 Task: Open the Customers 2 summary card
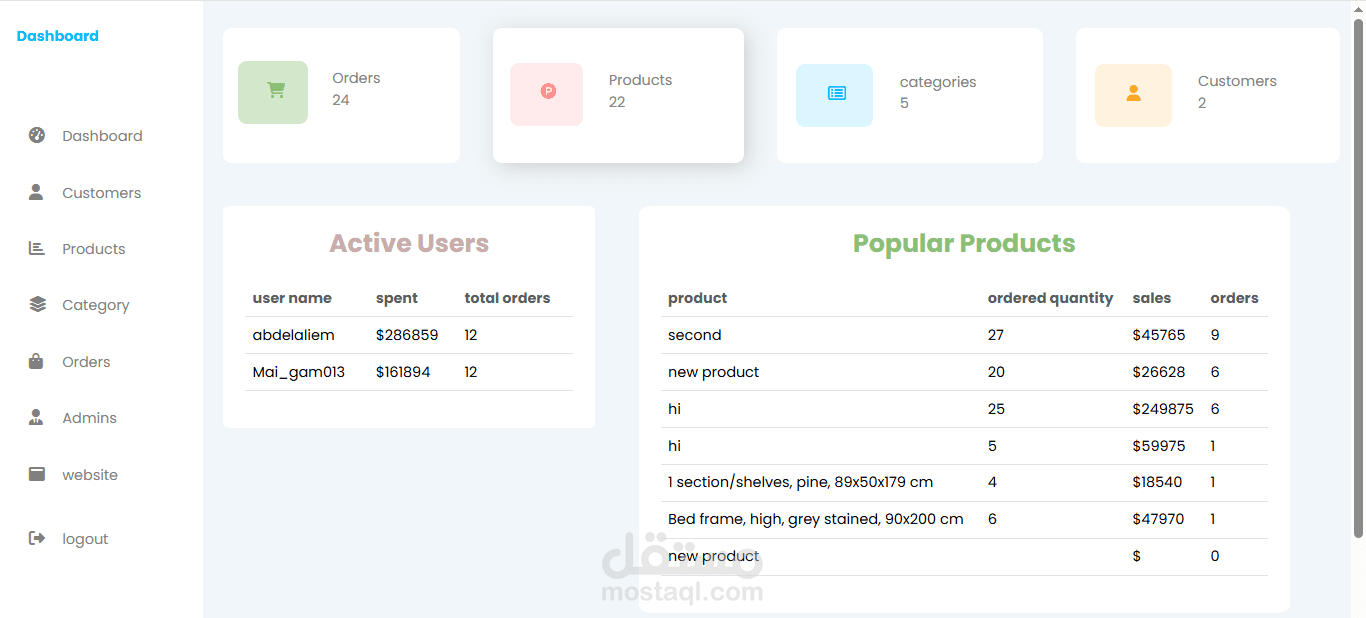pyautogui.click(x=1208, y=95)
